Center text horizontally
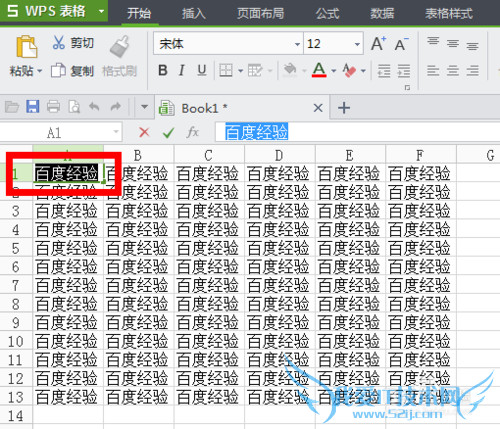The width and height of the screenshot is (500, 429). click(x=453, y=71)
